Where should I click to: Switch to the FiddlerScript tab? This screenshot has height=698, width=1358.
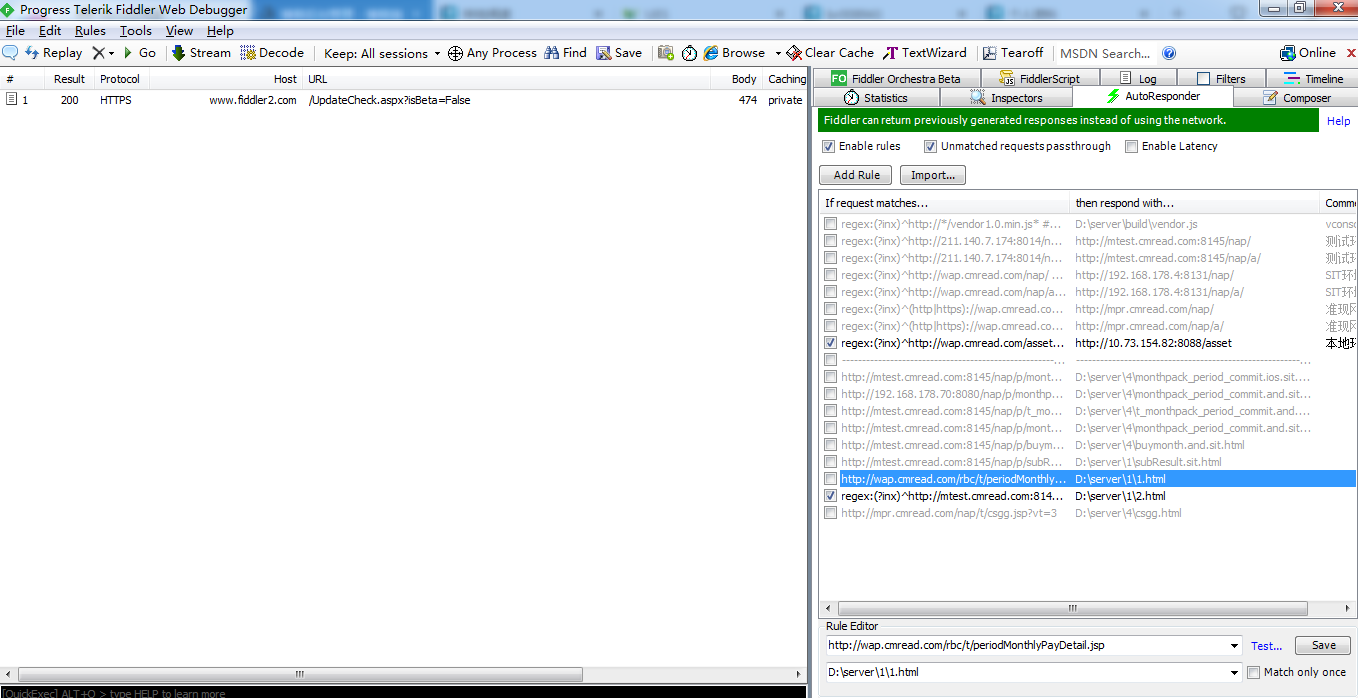[1039, 79]
